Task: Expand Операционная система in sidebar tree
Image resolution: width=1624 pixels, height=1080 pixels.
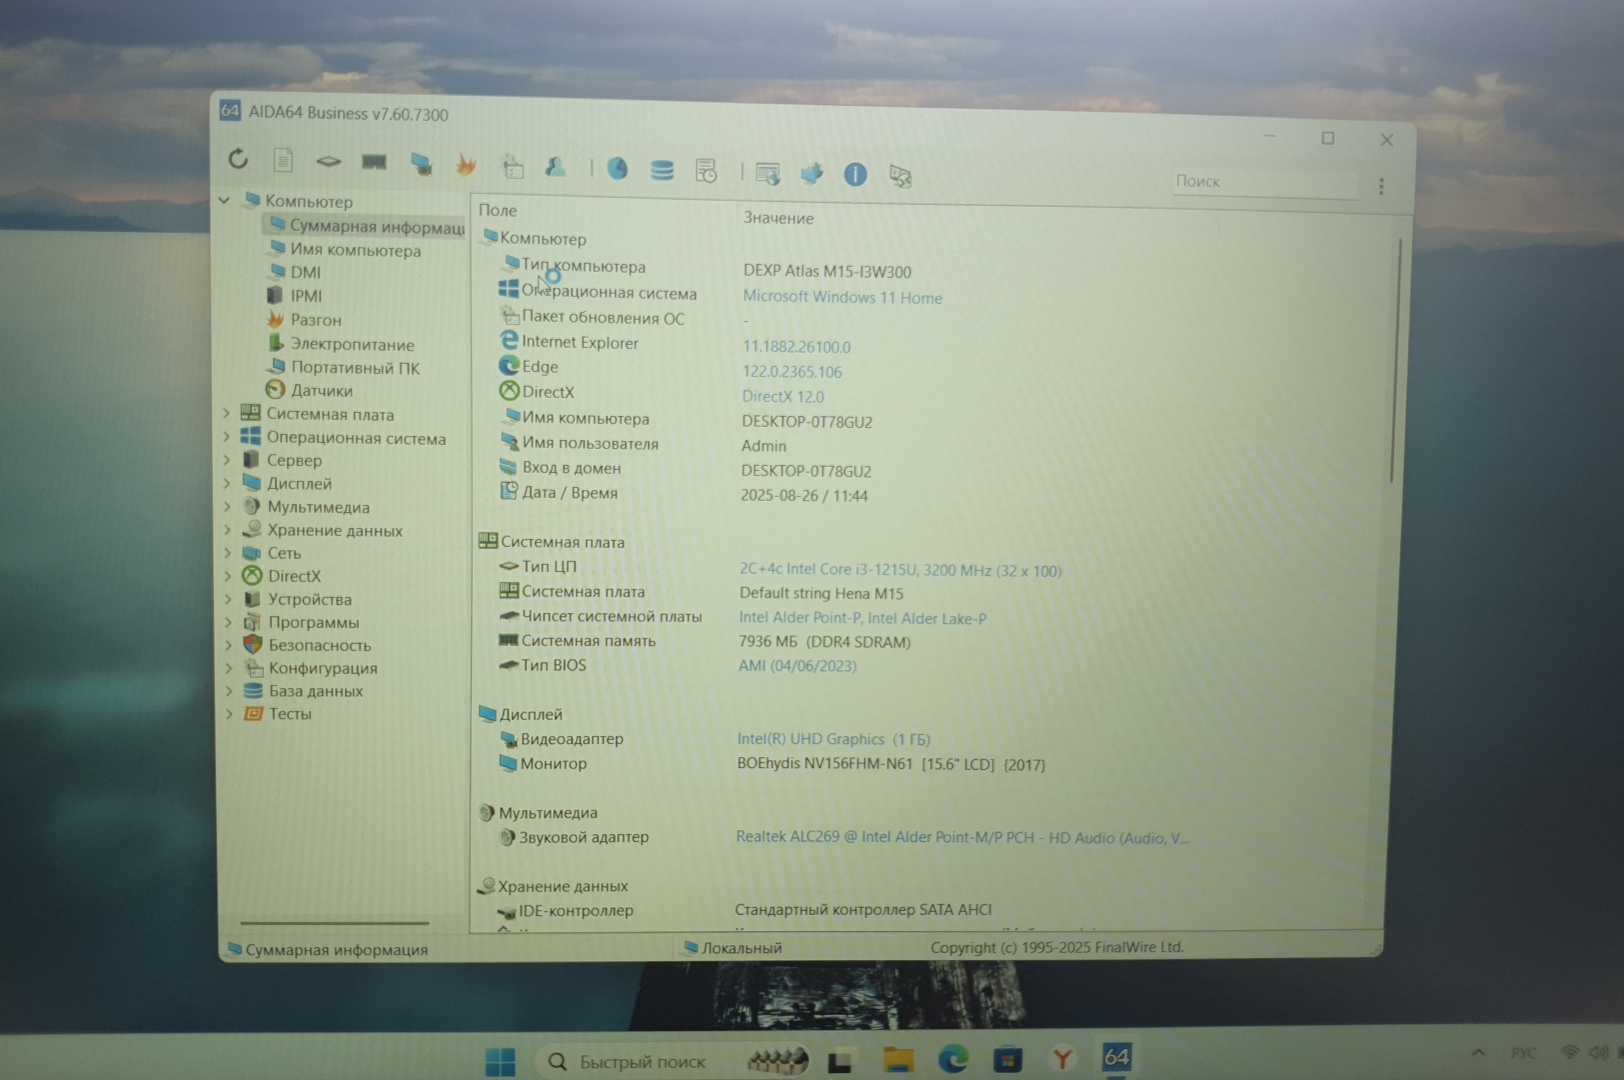Action: click(x=226, y=437)
